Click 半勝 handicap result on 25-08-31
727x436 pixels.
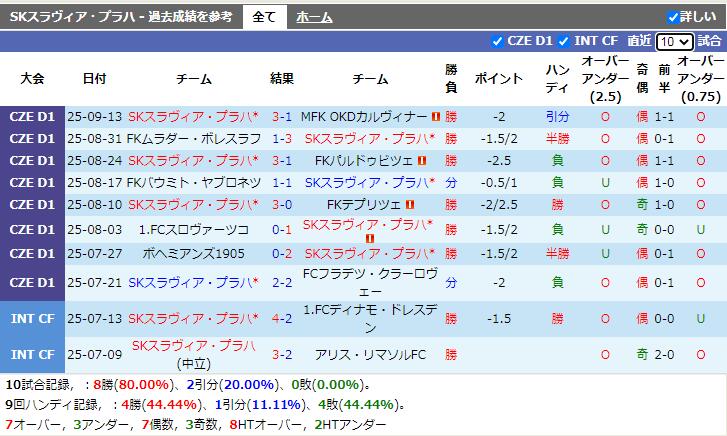pyautogui.click(x=557, y=138)
